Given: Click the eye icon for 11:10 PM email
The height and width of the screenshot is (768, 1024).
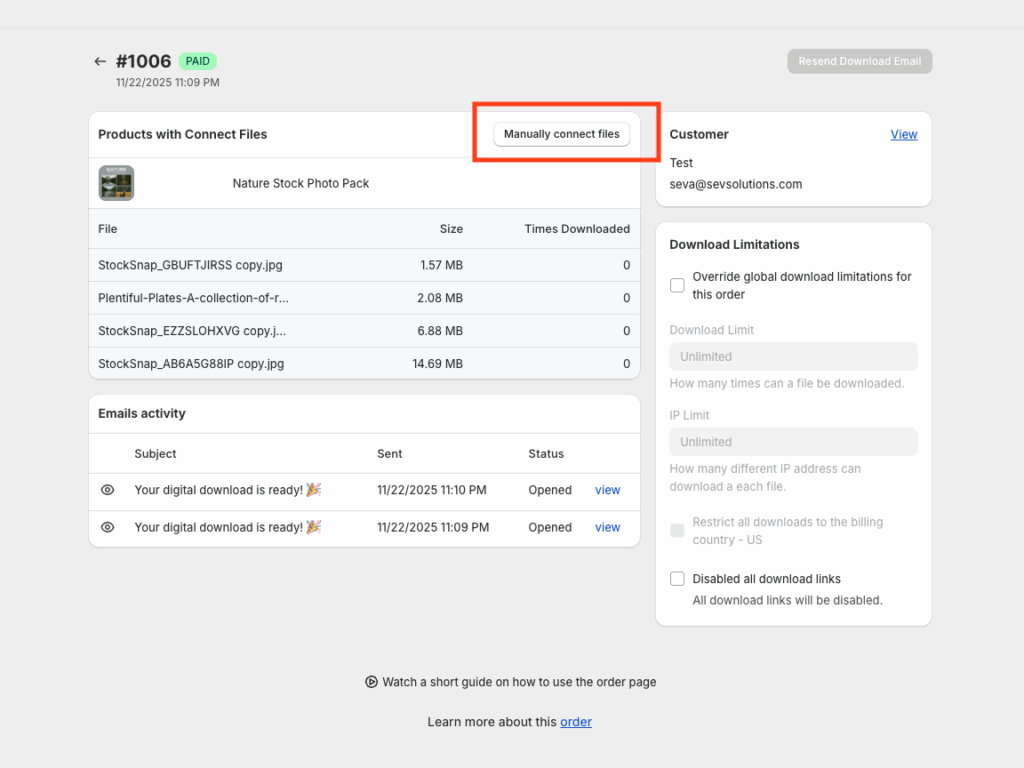Looking at the screenshot, I should click(x=108, y=490).
